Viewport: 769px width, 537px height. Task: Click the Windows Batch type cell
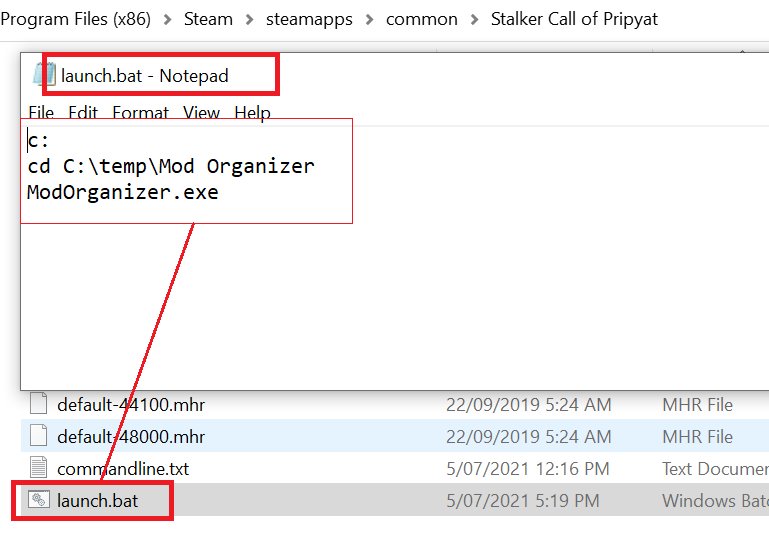(716, 501)
